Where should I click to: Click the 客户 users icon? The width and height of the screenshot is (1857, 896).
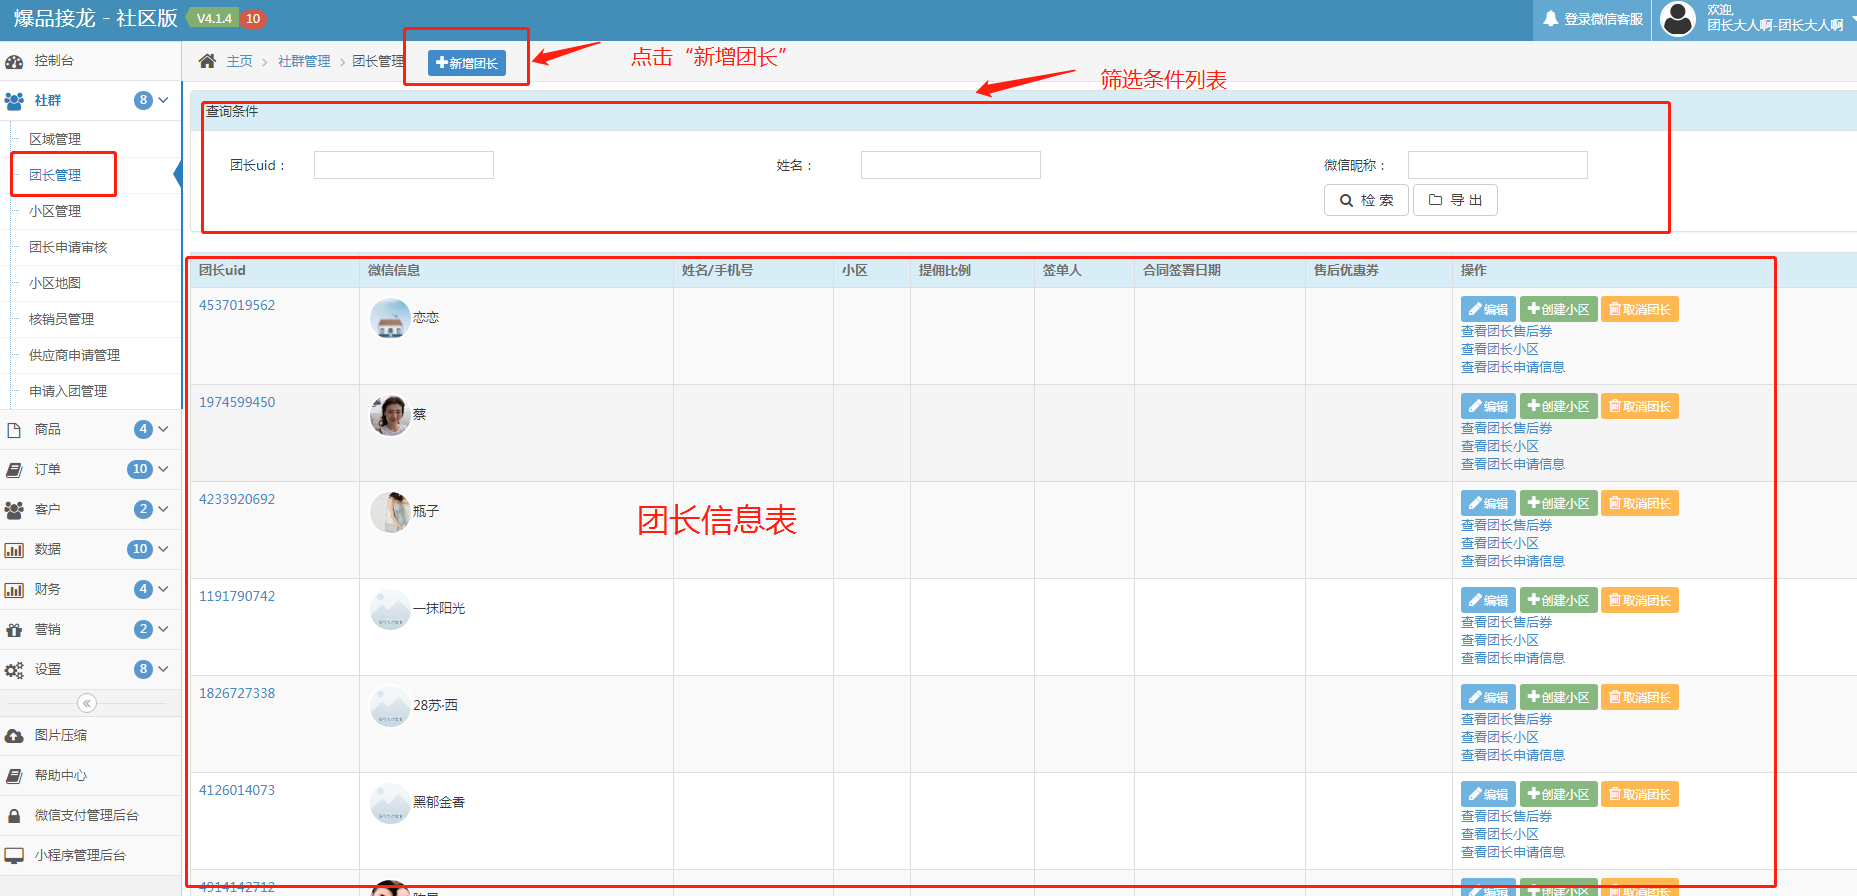(x=14, y=510)
